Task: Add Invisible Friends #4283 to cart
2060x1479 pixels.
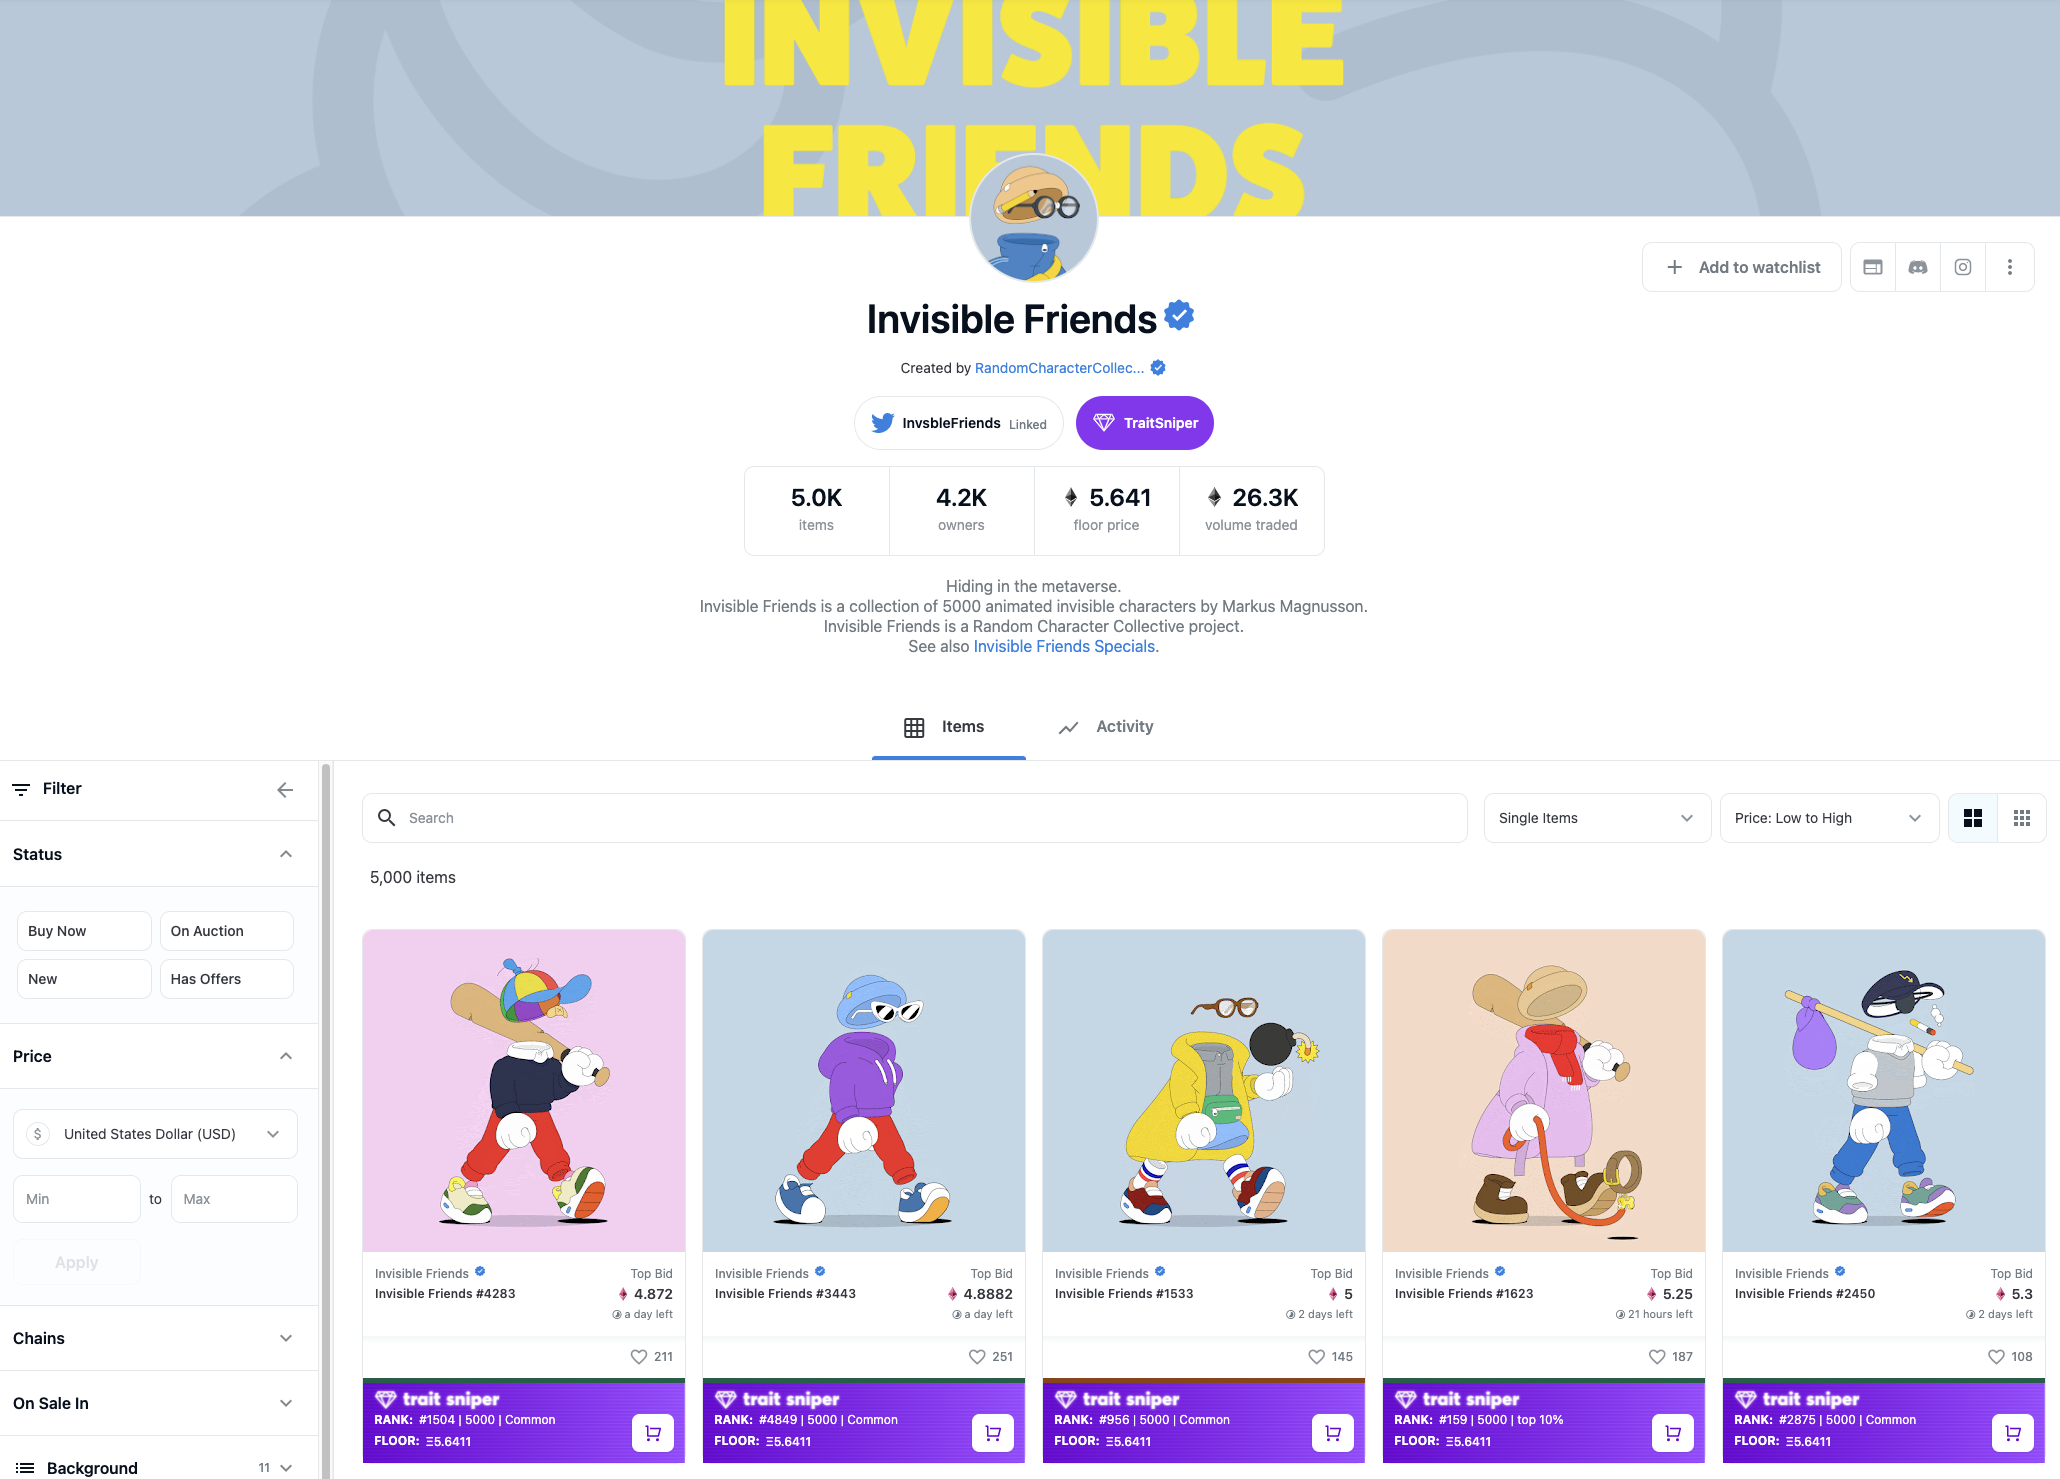Action: (x=653, y=1432)
